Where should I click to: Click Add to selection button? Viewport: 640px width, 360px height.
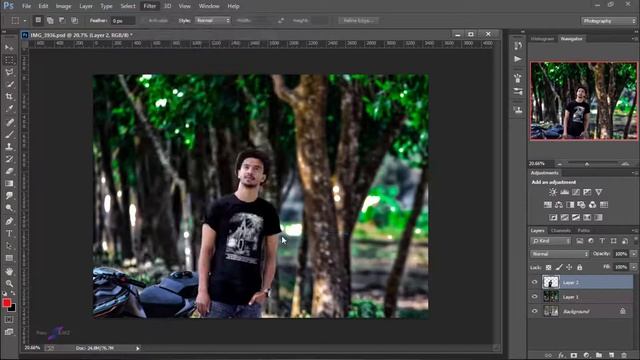click(x=50, y=20)
